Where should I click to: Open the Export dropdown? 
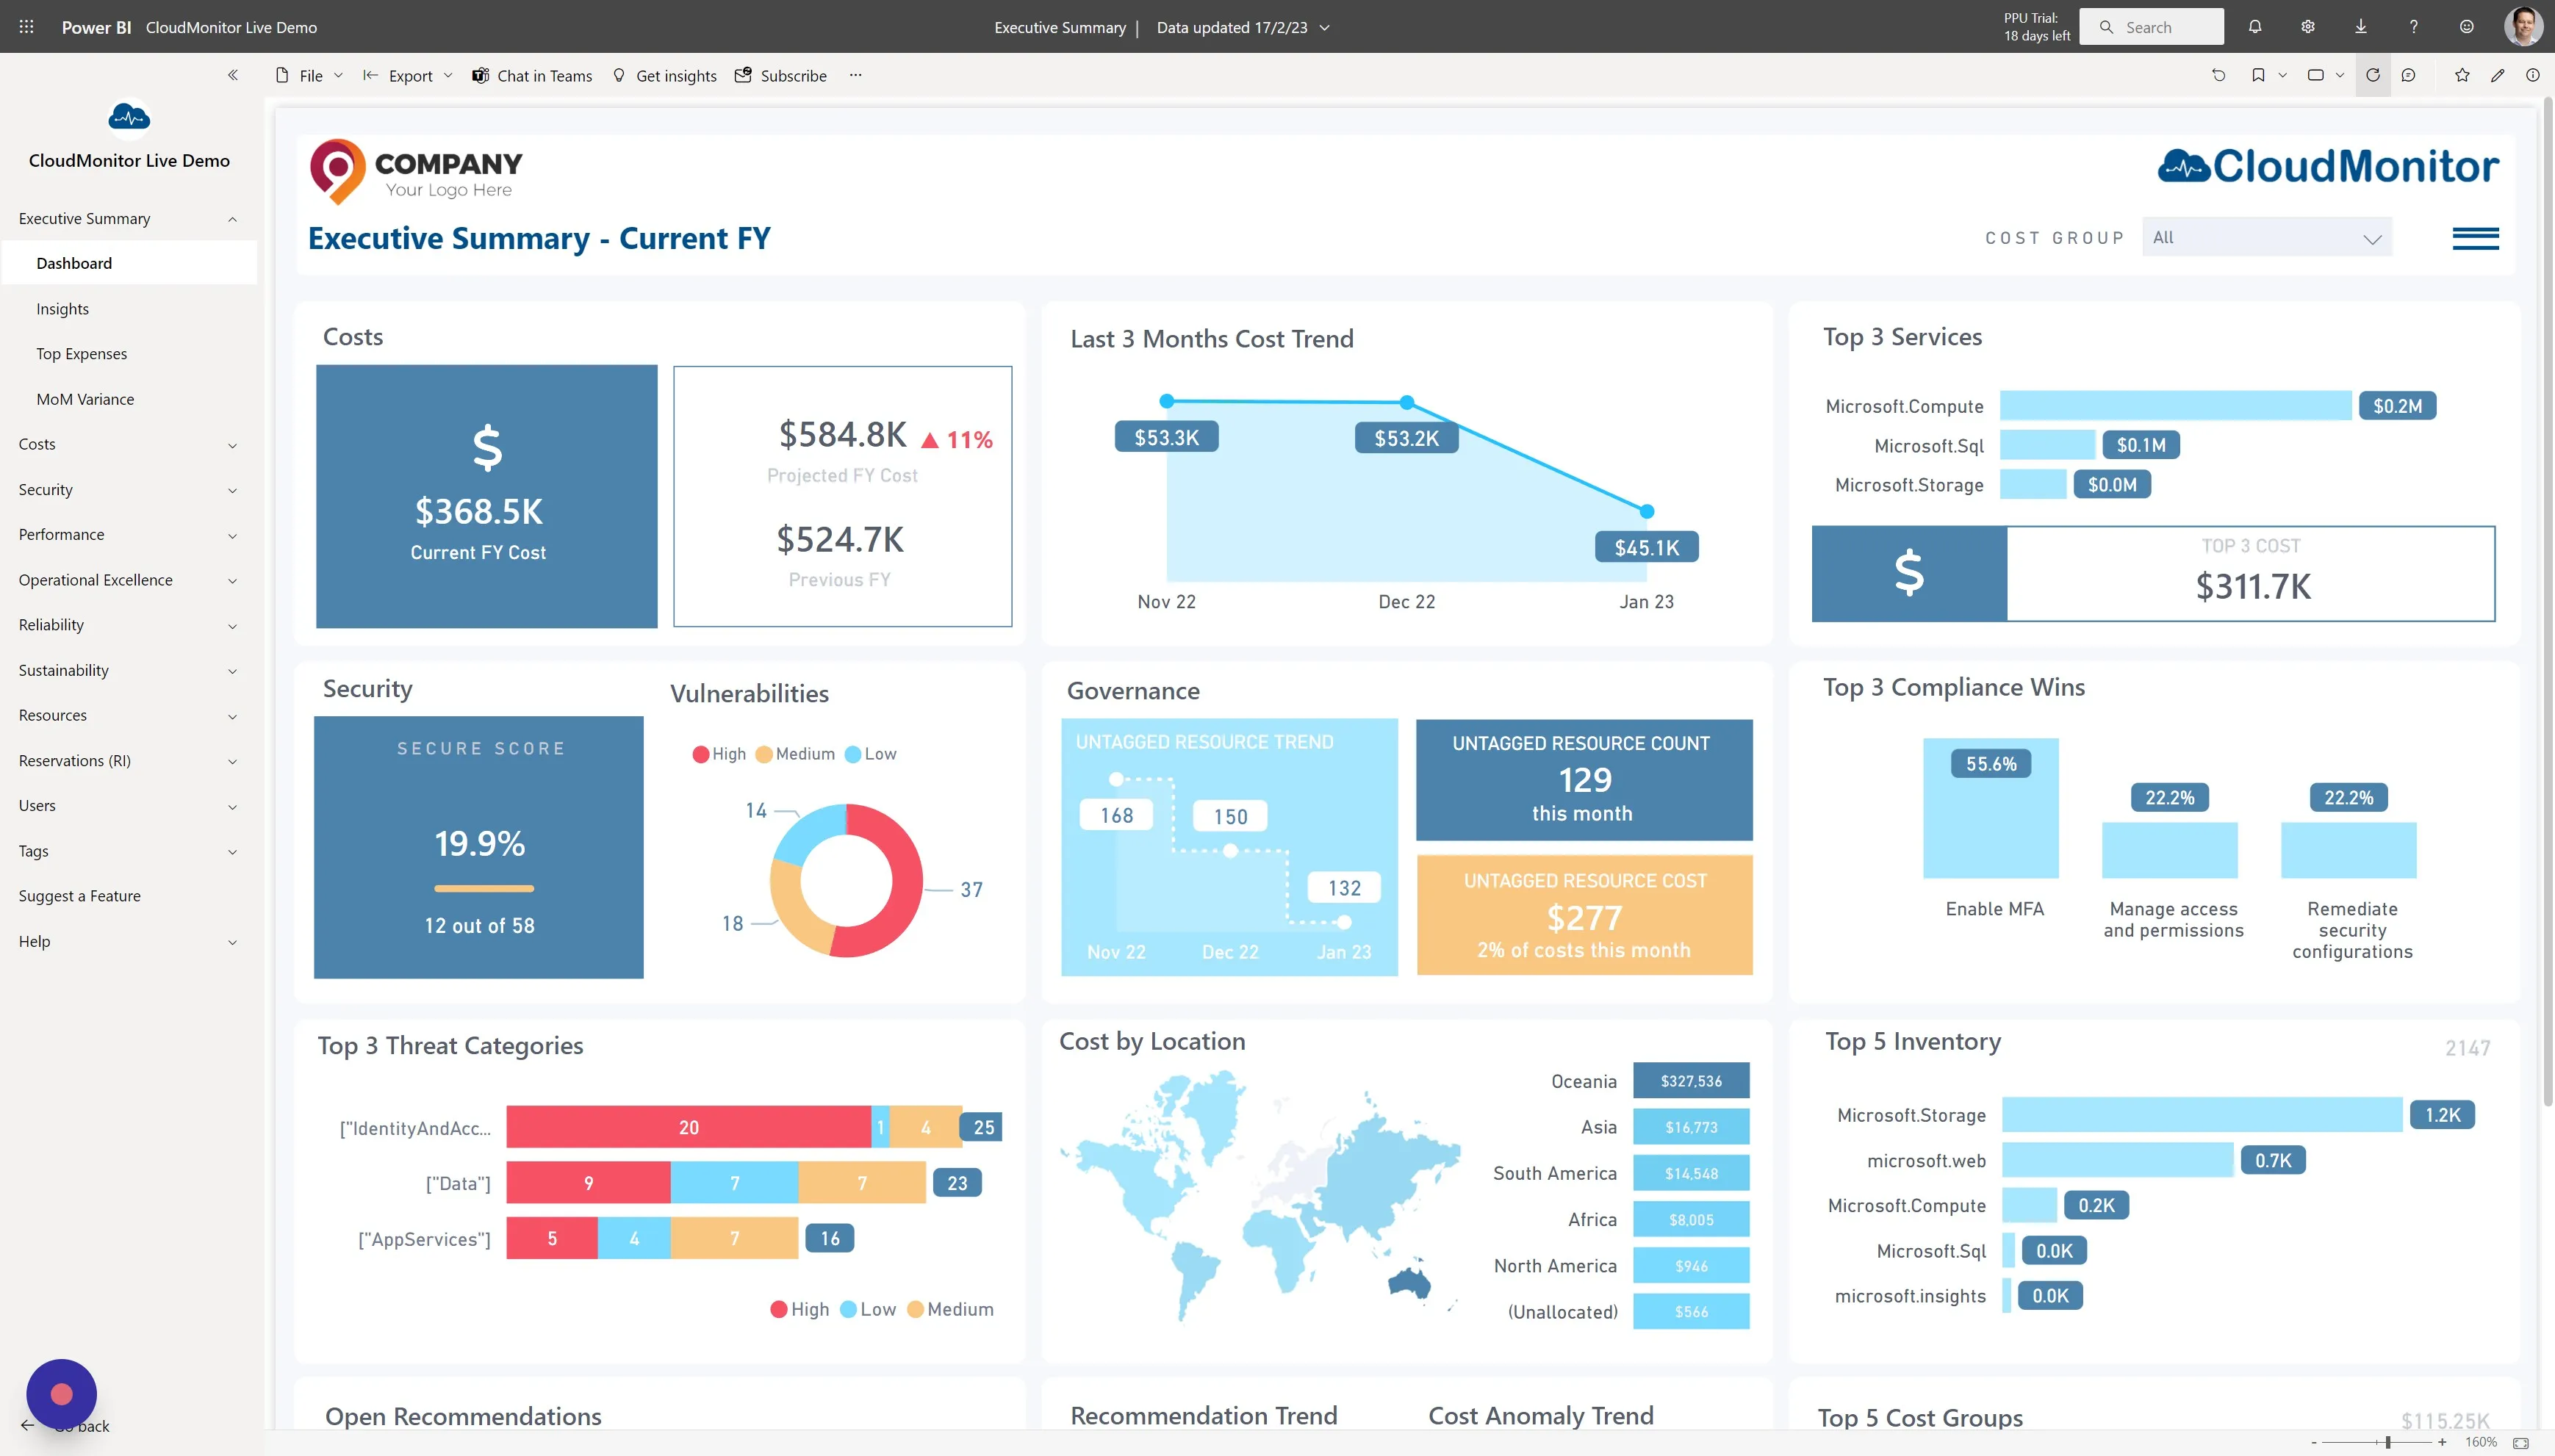pos(408,75)
